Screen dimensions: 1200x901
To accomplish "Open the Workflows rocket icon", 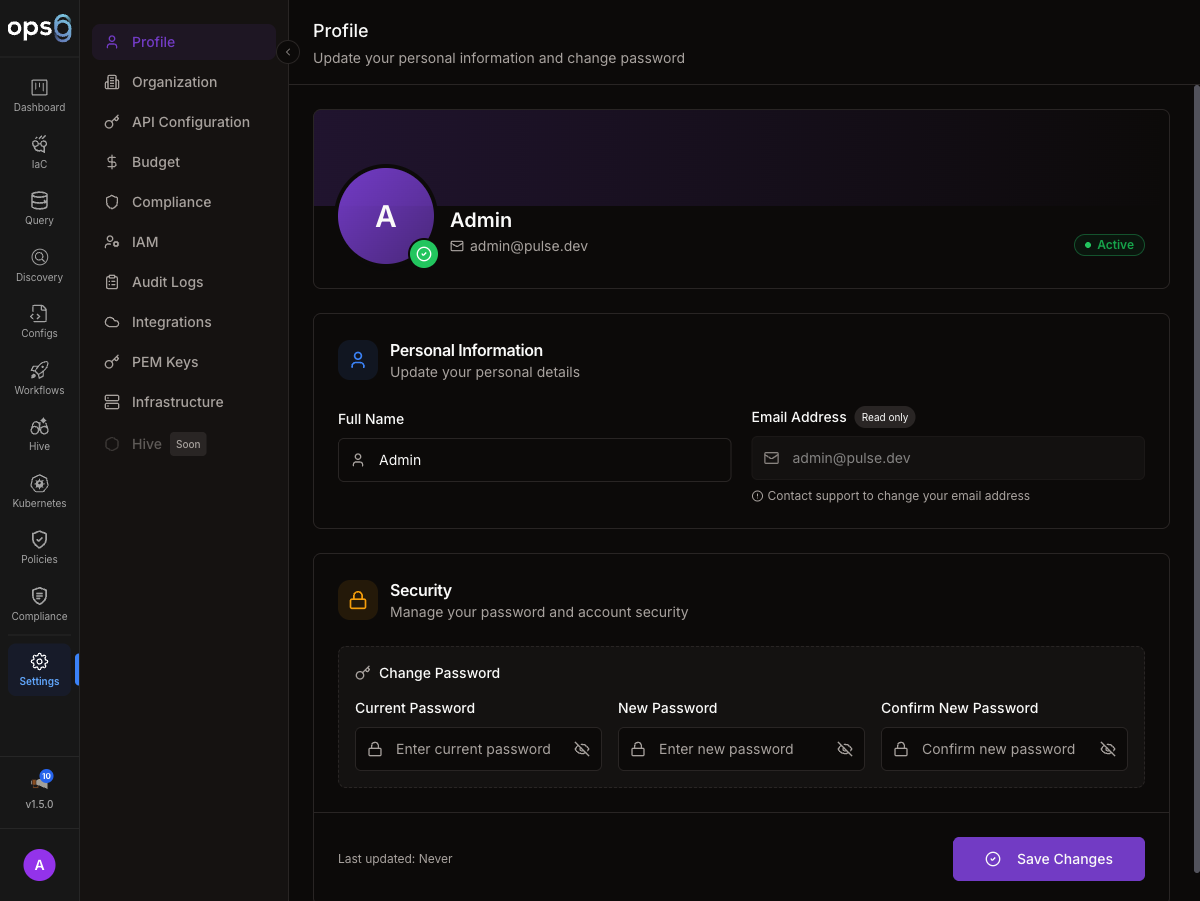I will coord(39,371).
